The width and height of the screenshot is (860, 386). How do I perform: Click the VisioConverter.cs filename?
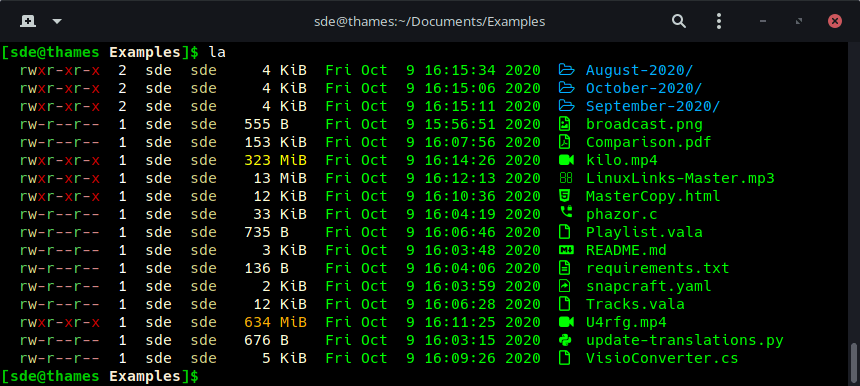662,359
